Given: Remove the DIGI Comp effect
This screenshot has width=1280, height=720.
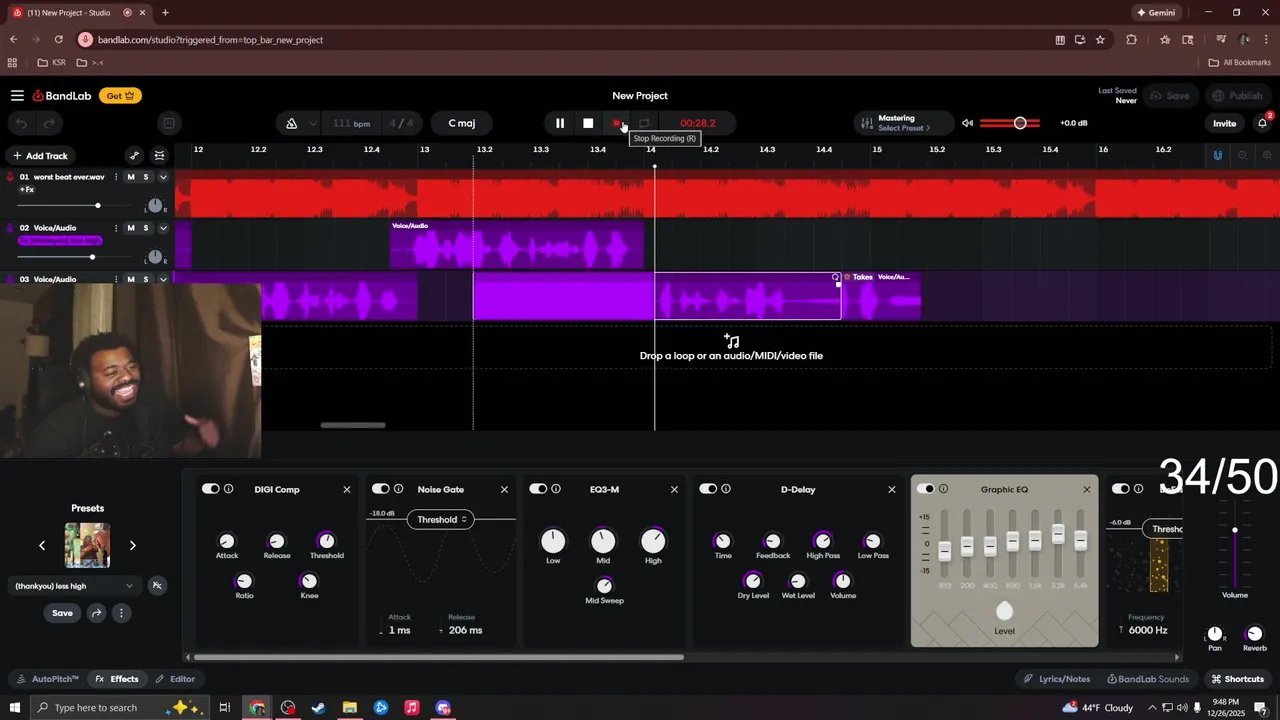Looking at the screenshot, I should (x=347, y=490).
